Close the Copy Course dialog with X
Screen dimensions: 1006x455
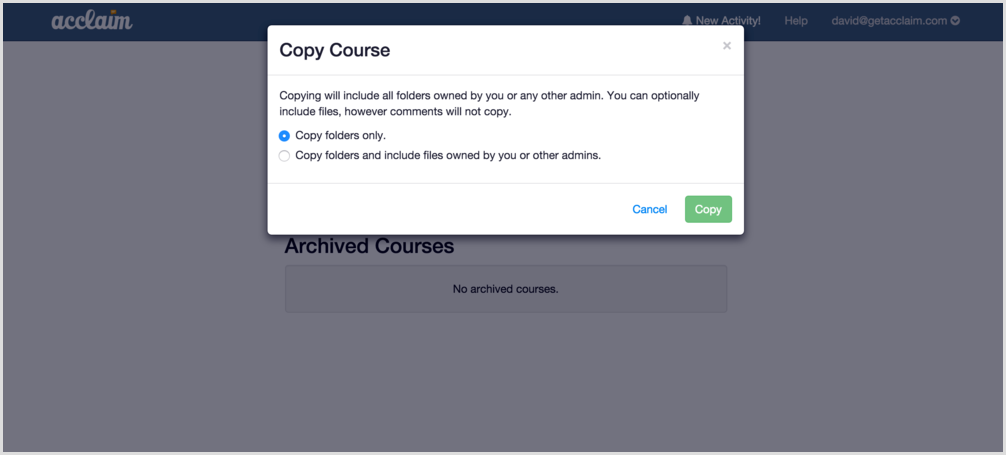point(726,46)
